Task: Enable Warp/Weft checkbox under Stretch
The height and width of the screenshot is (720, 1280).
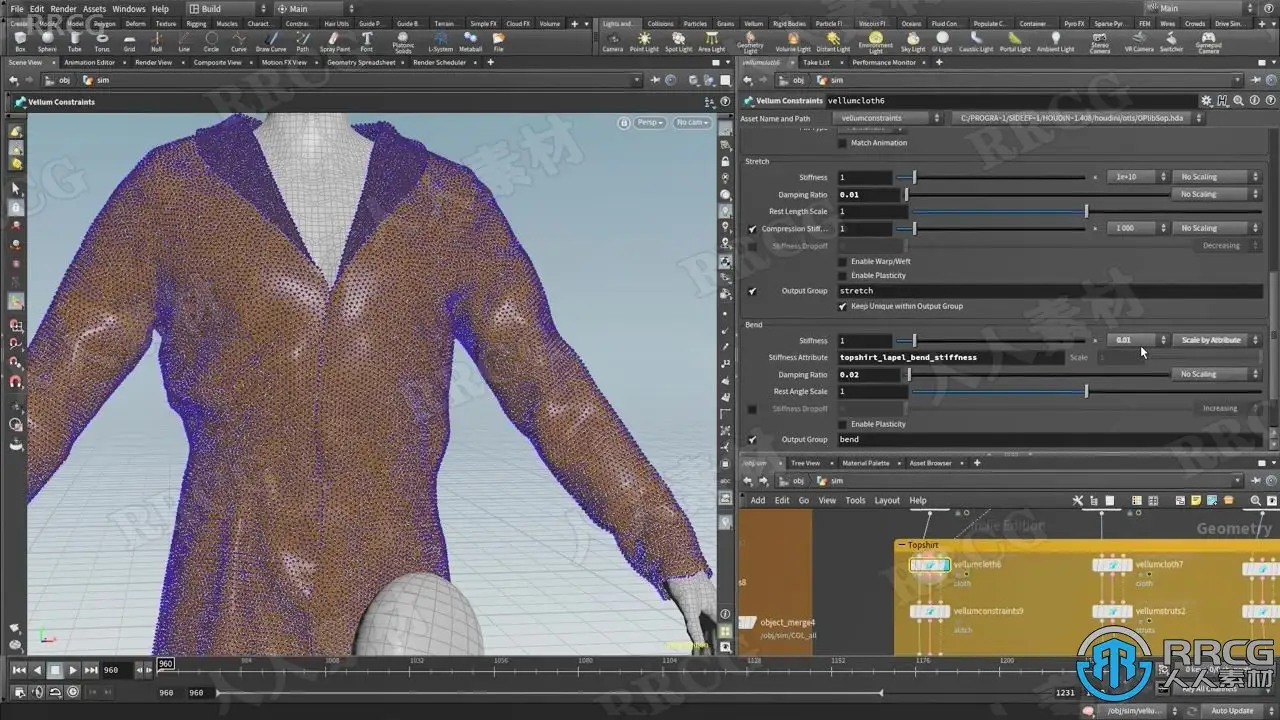Action: click(x=842, y=262)
